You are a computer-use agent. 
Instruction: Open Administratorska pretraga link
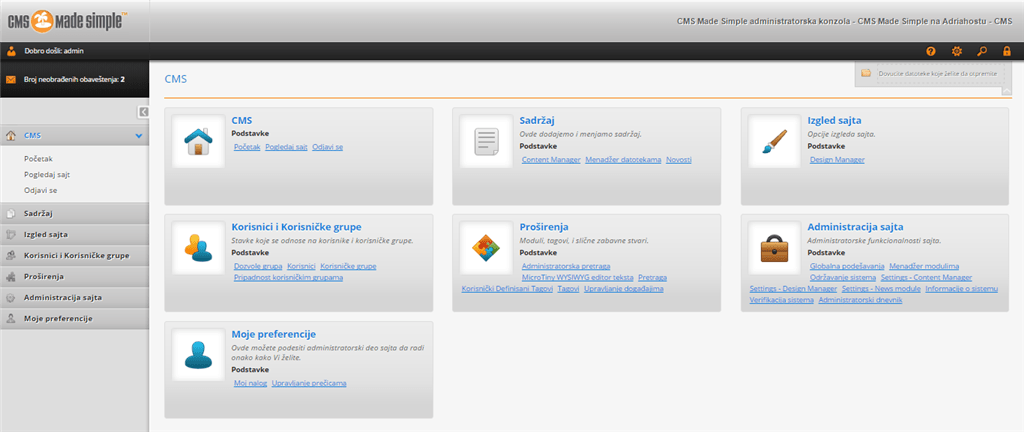coord(566,266)
